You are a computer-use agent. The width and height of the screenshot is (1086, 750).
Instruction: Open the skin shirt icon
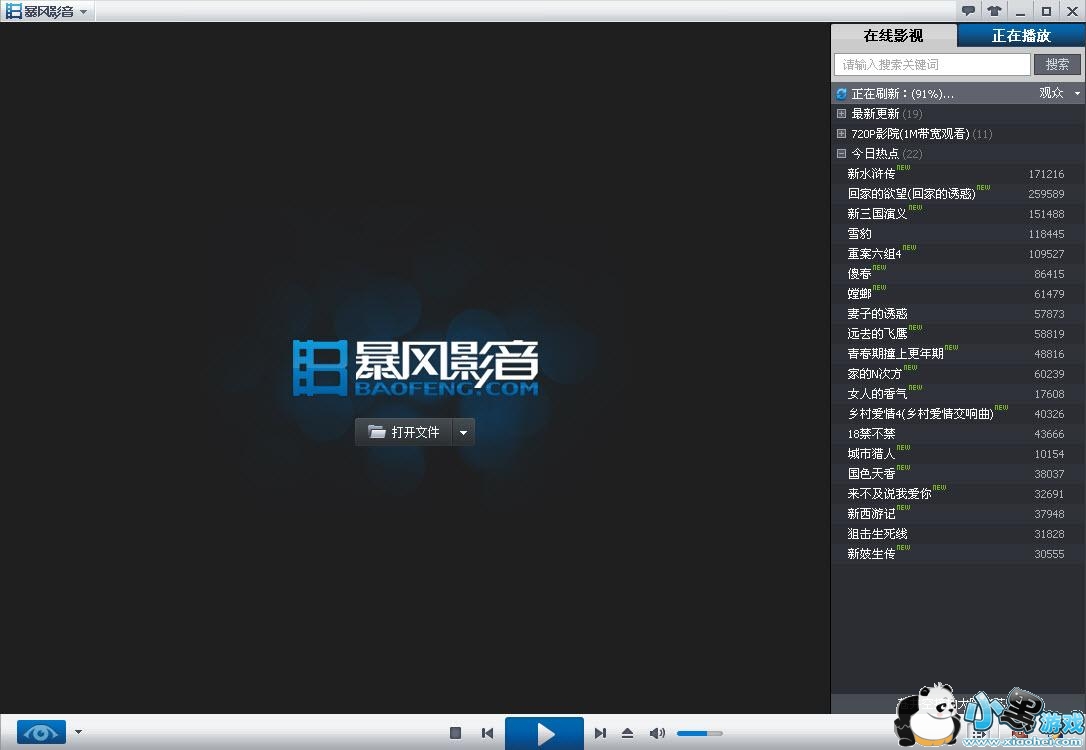point(994,10)
